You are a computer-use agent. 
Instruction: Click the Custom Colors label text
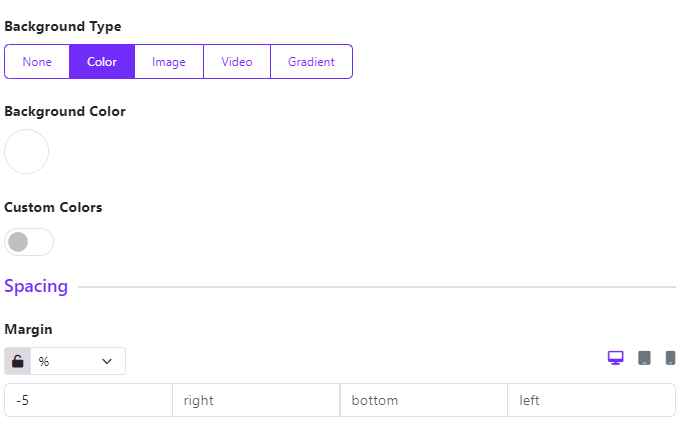(x=53, y=207)
